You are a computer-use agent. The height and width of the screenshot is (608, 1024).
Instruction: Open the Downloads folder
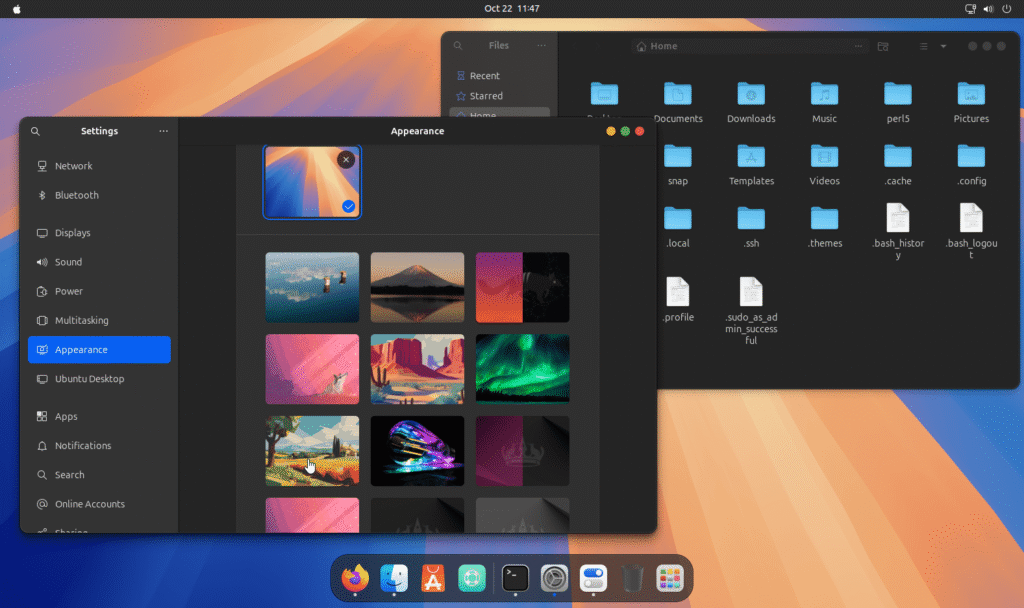pyautogui.click(x=751, y=96)
